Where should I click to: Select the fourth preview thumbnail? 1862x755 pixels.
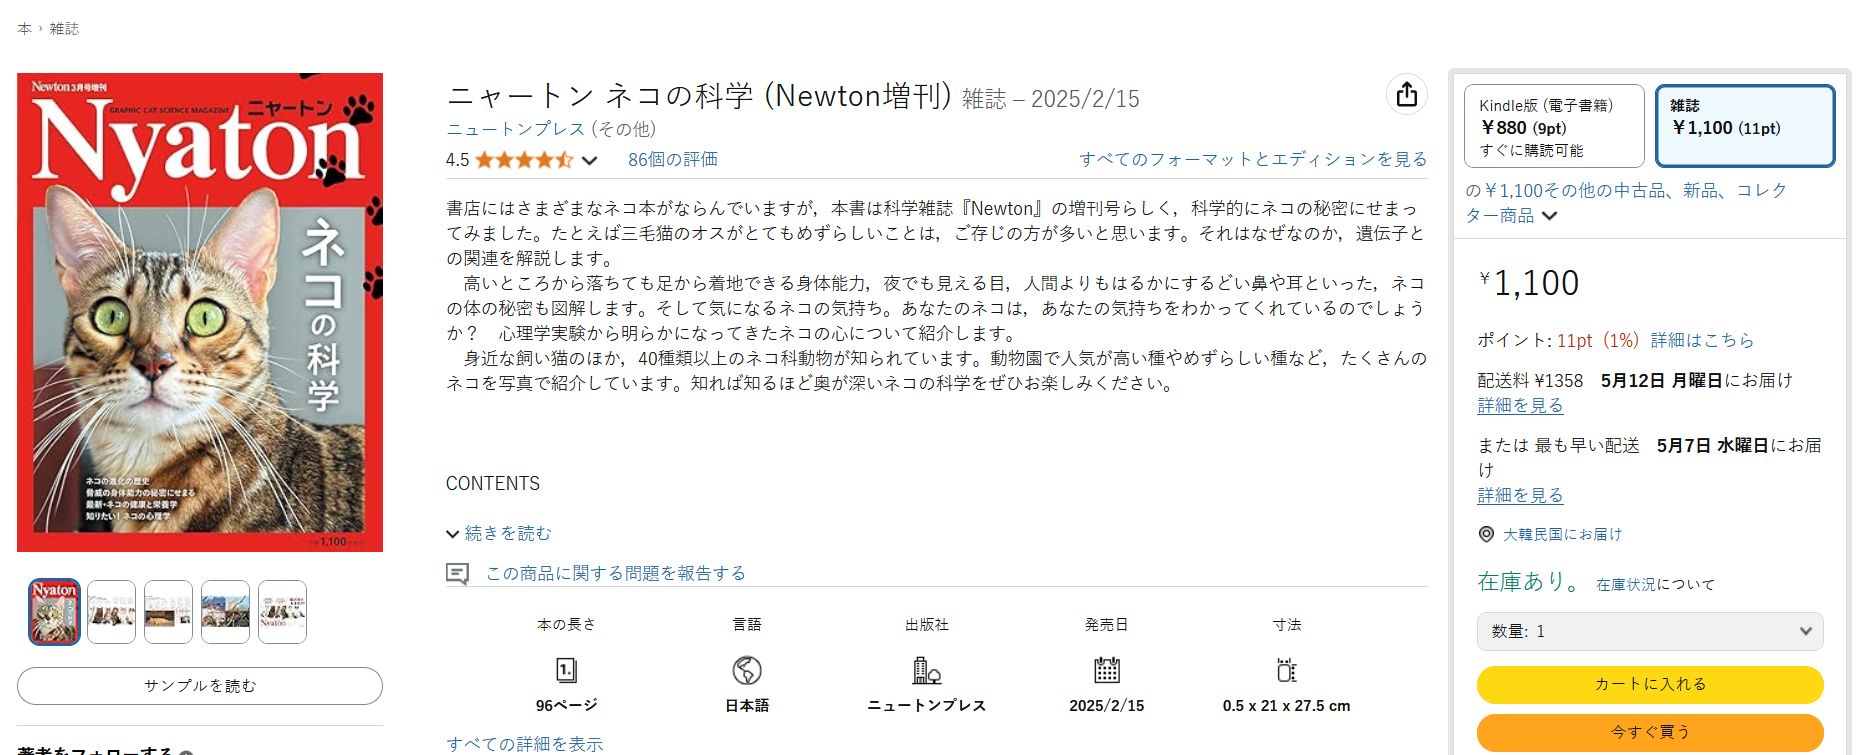[225, 611]
